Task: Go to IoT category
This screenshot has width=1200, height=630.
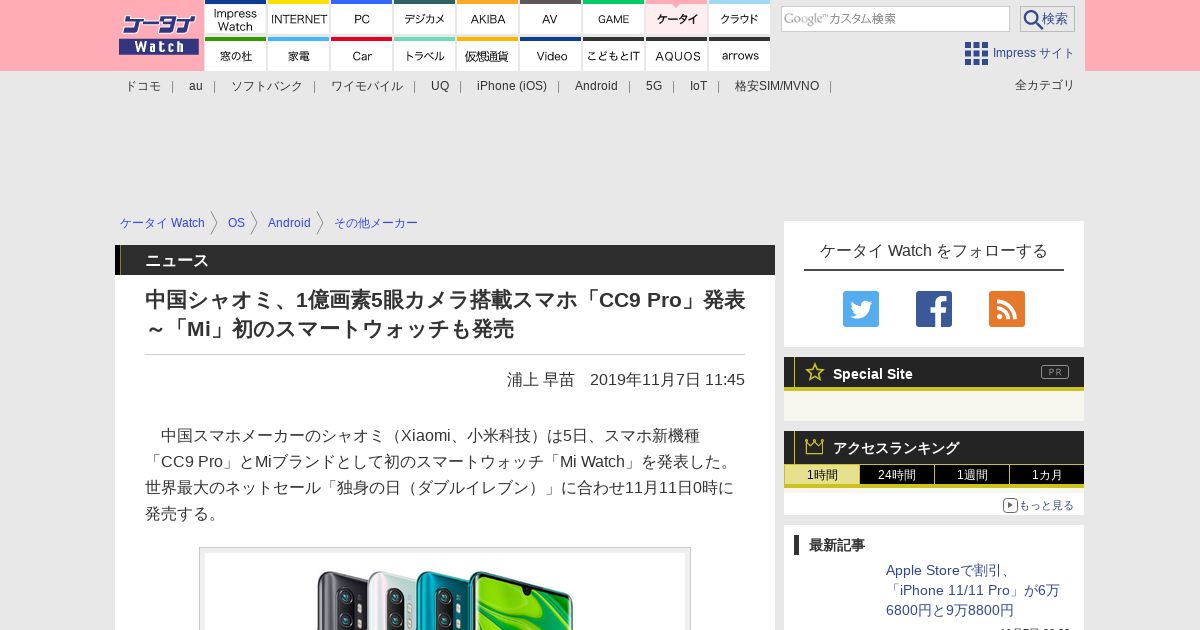Action: click(x=698, y=86)
